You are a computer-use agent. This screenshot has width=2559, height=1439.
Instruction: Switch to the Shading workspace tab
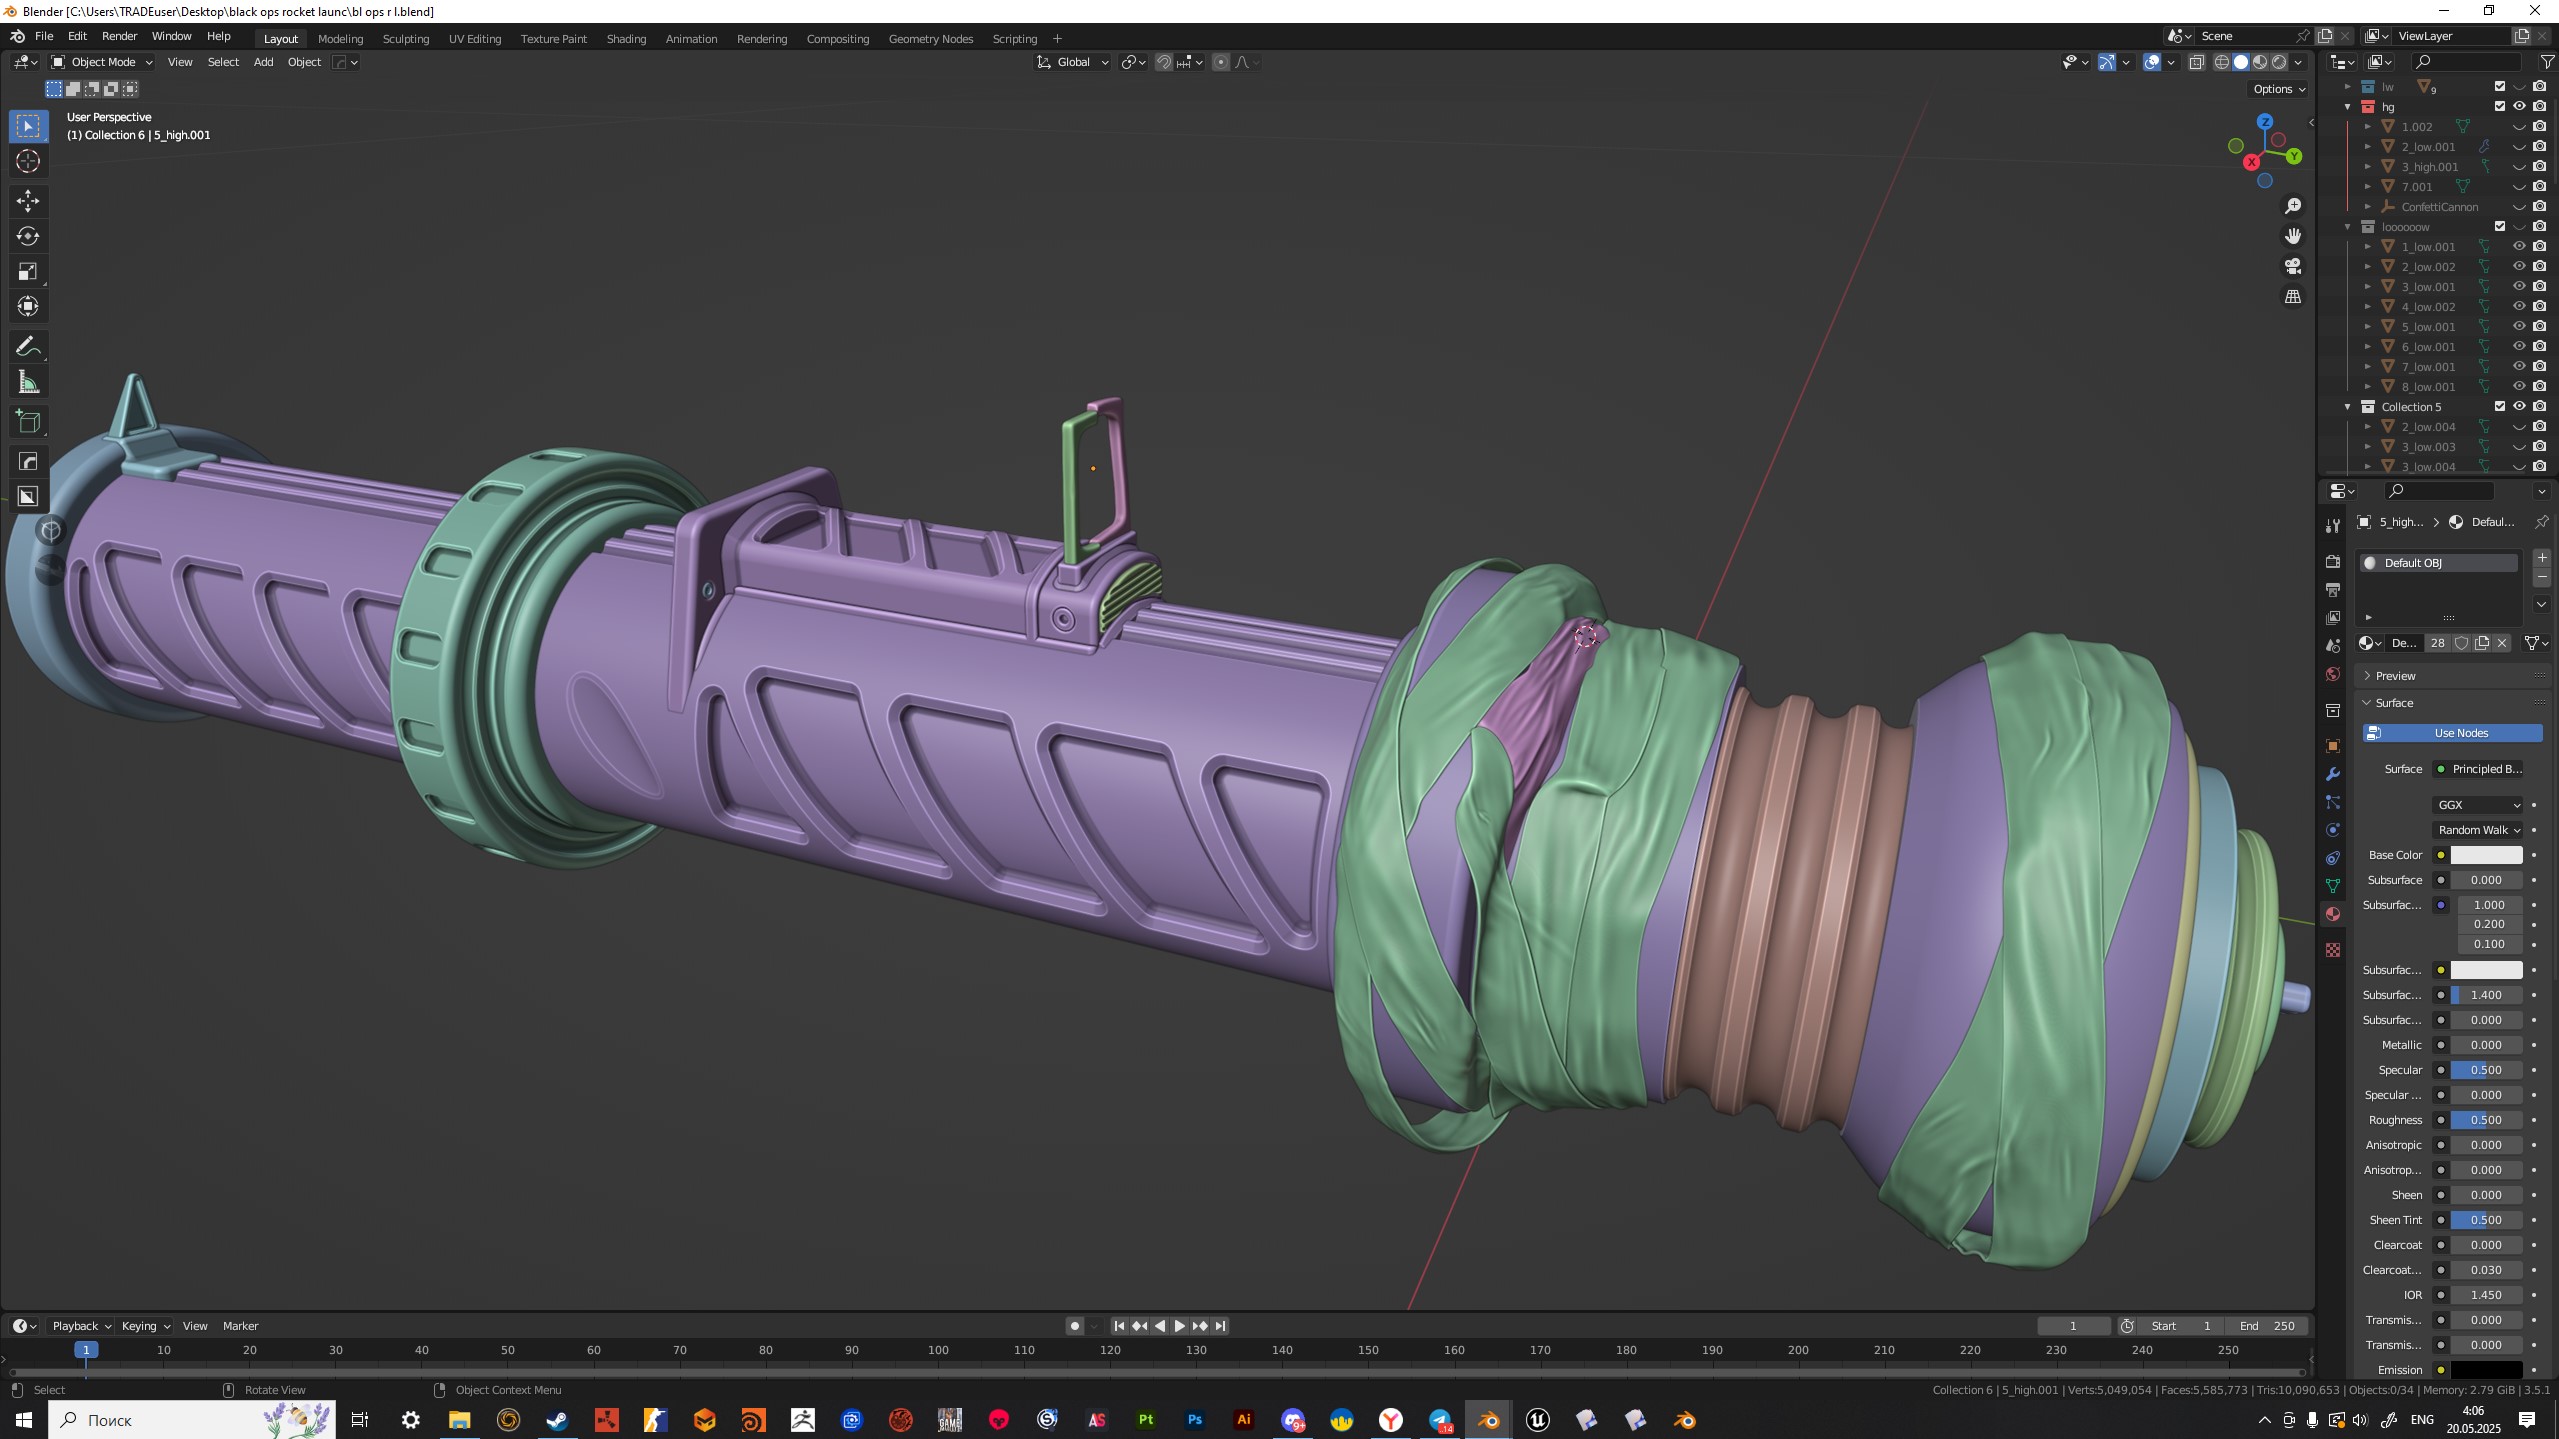click(x=626, y=39)
